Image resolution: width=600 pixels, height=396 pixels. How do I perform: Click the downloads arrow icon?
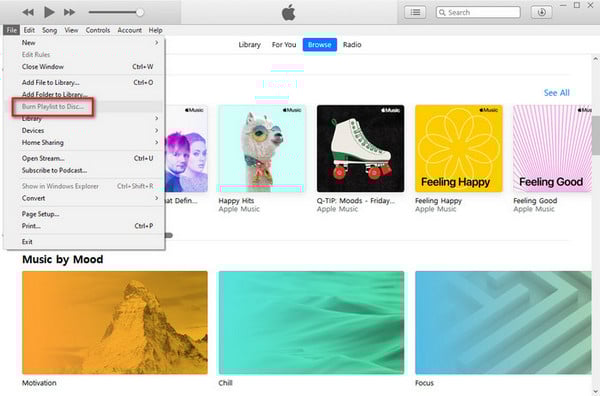tap(541, 12)
